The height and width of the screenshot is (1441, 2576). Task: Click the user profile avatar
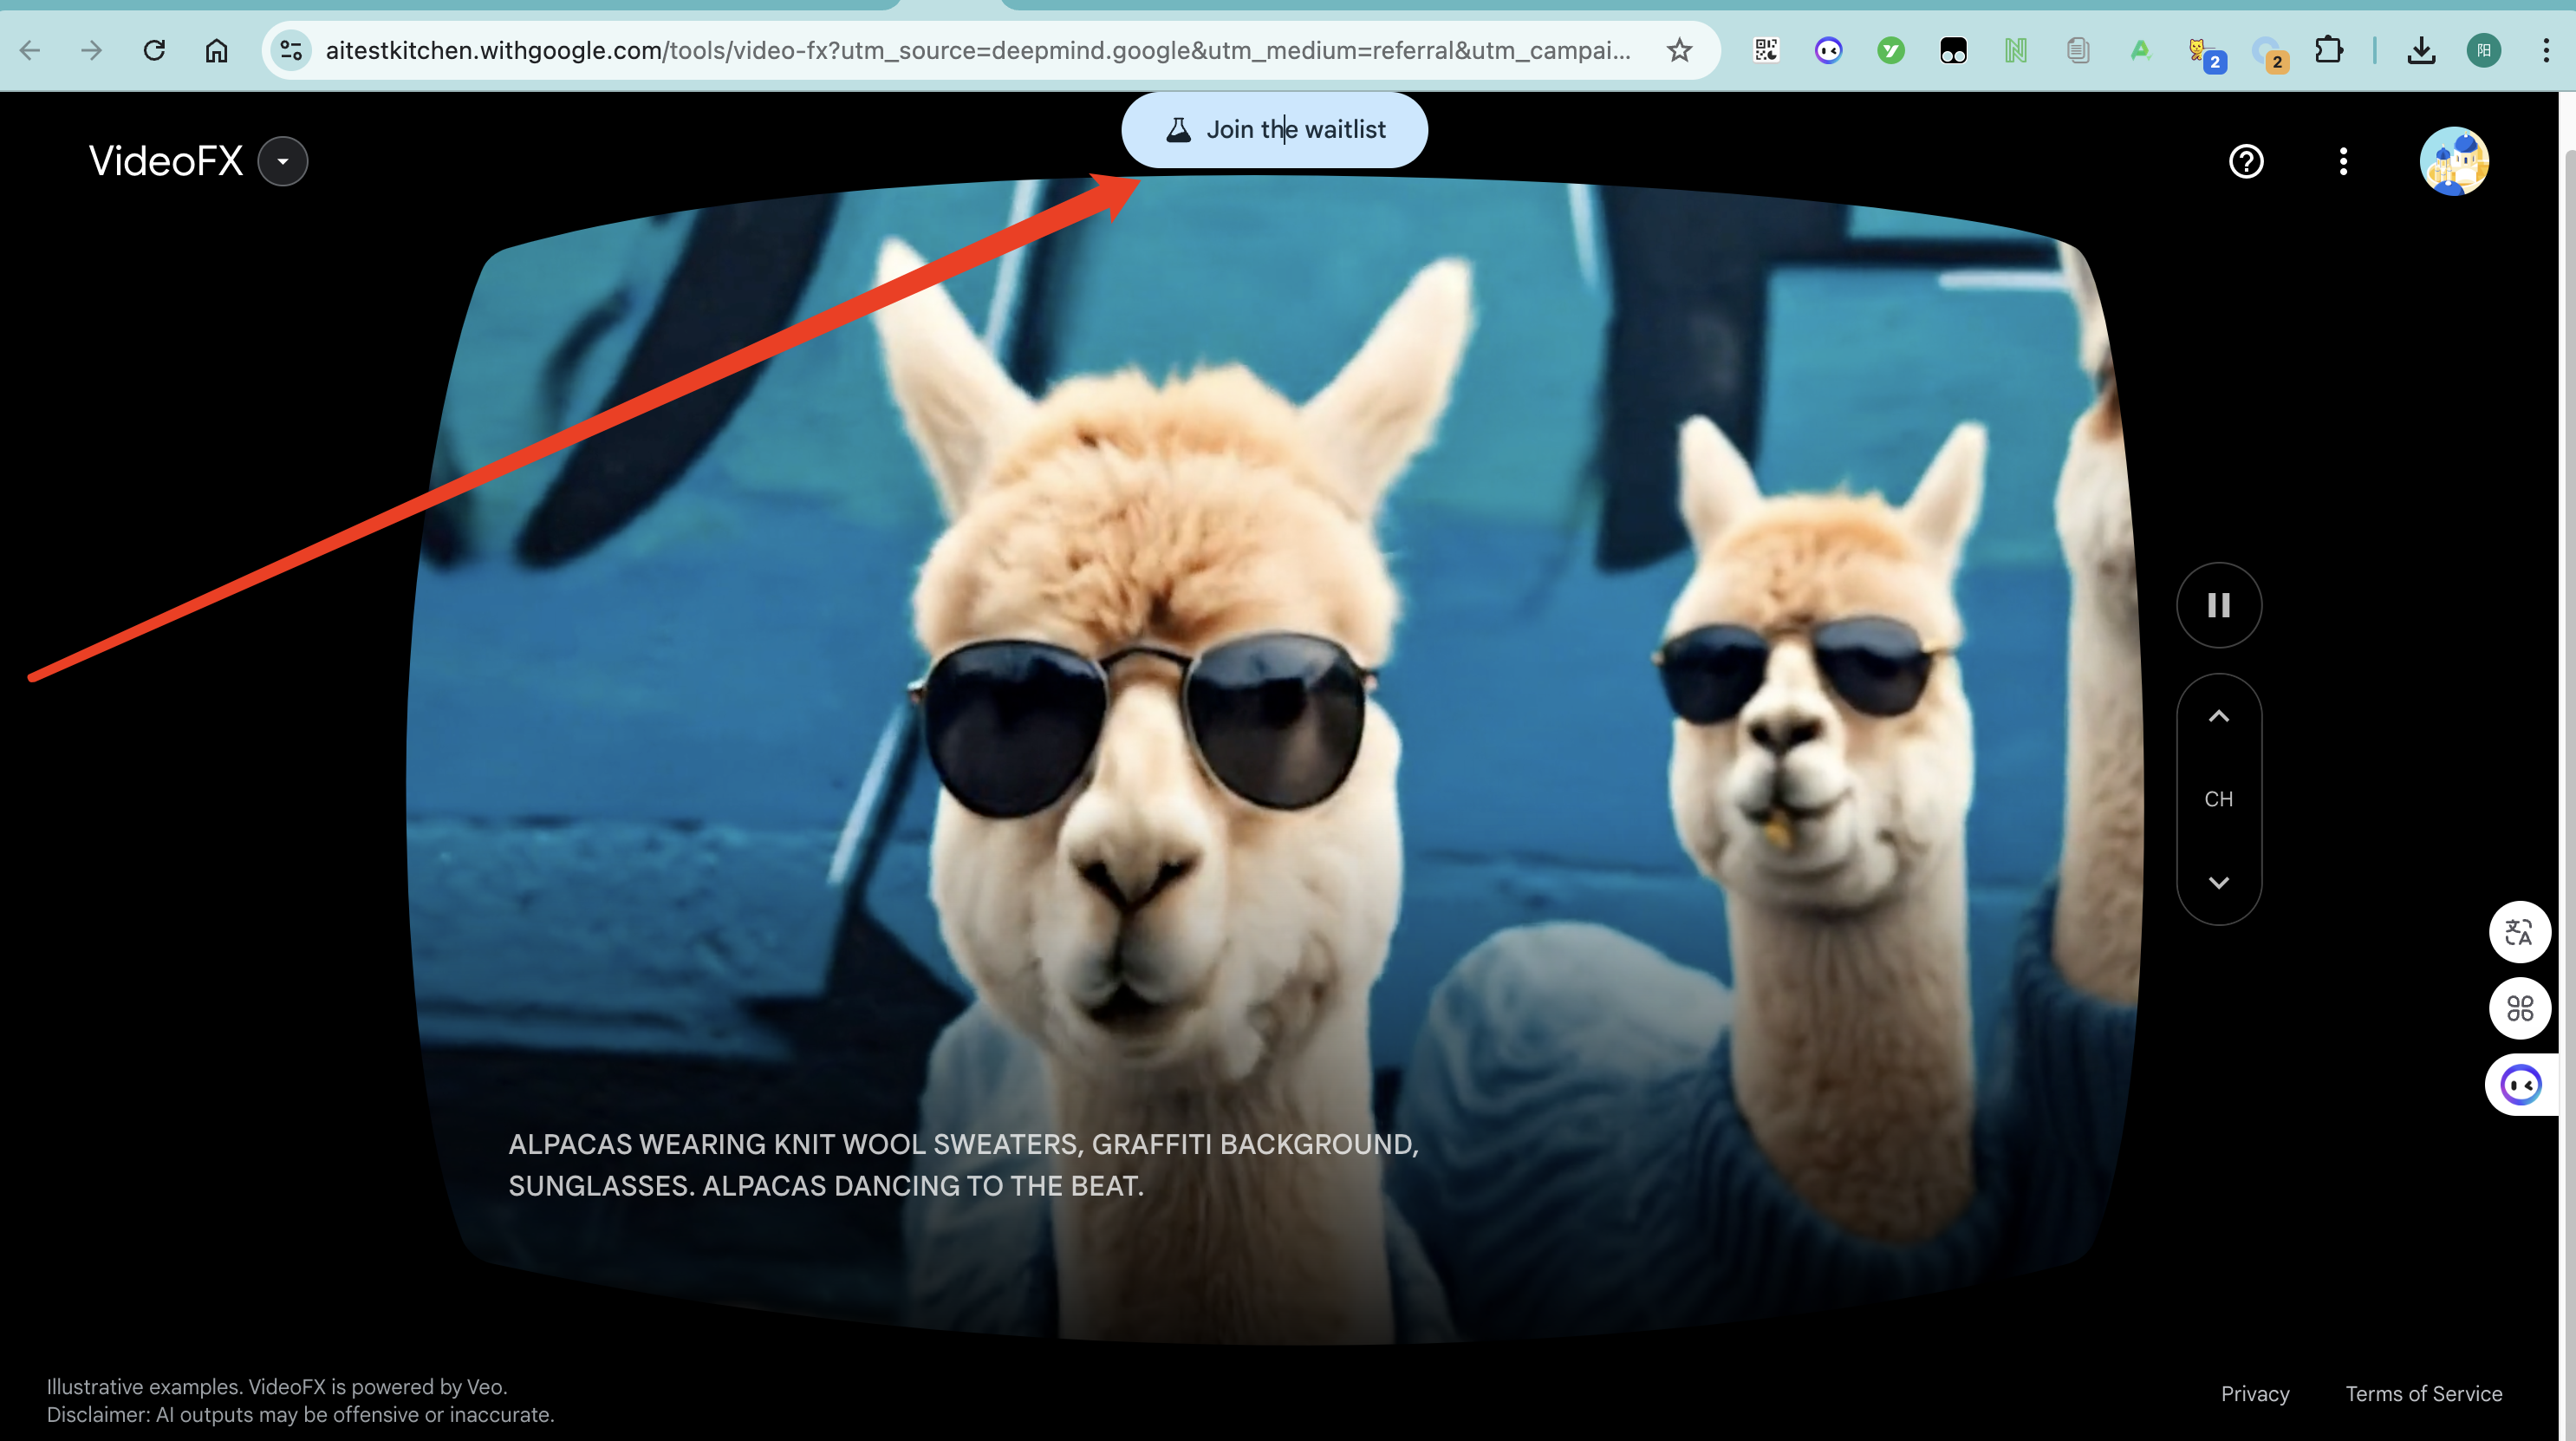2453,161
